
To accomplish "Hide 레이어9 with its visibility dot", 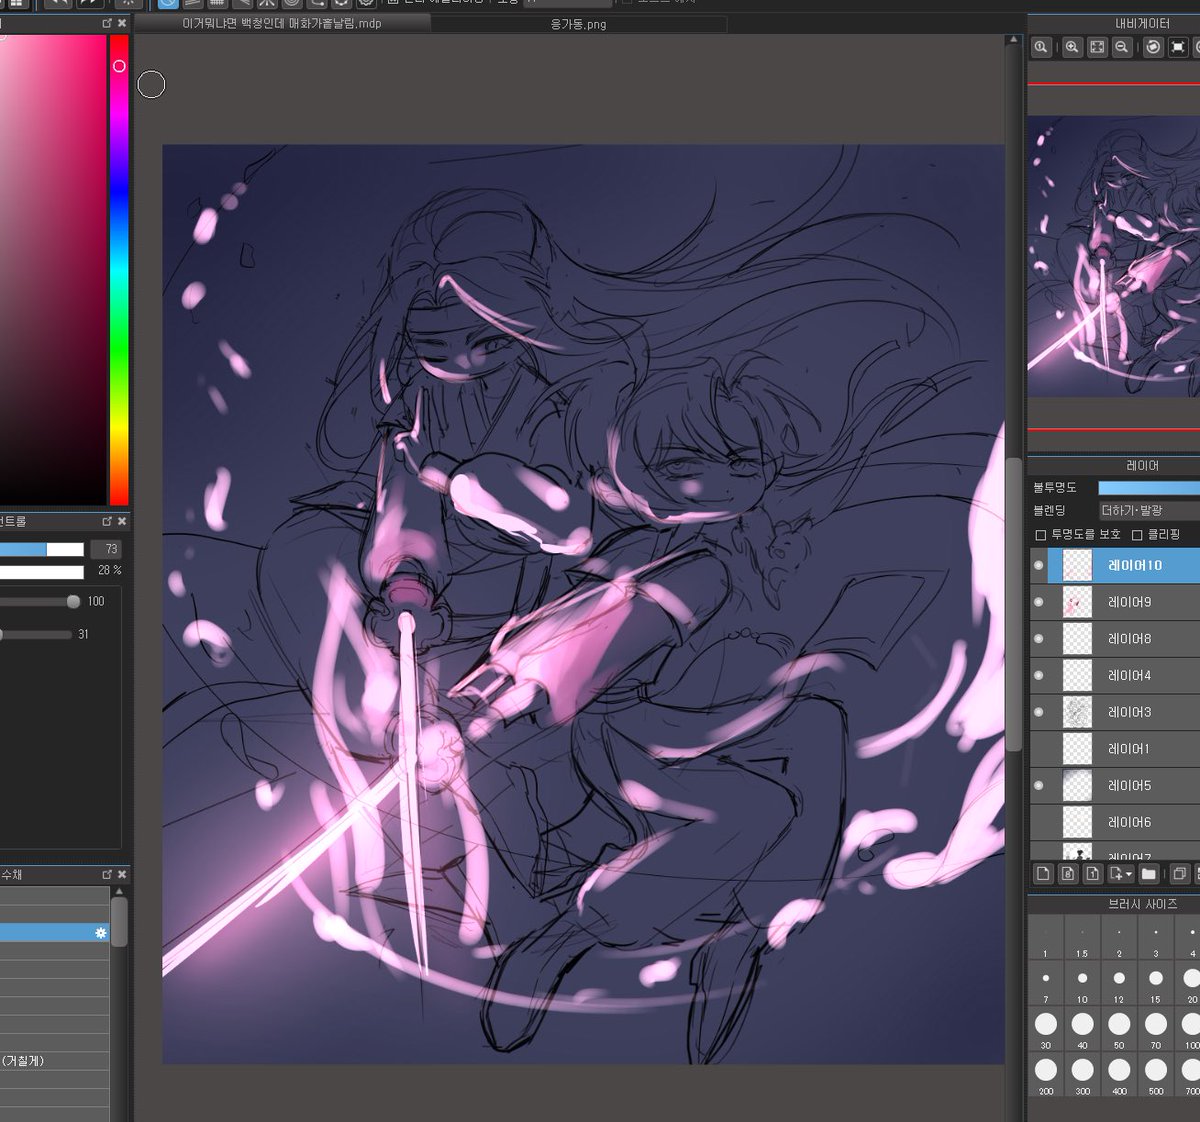I will point(1038,602).
